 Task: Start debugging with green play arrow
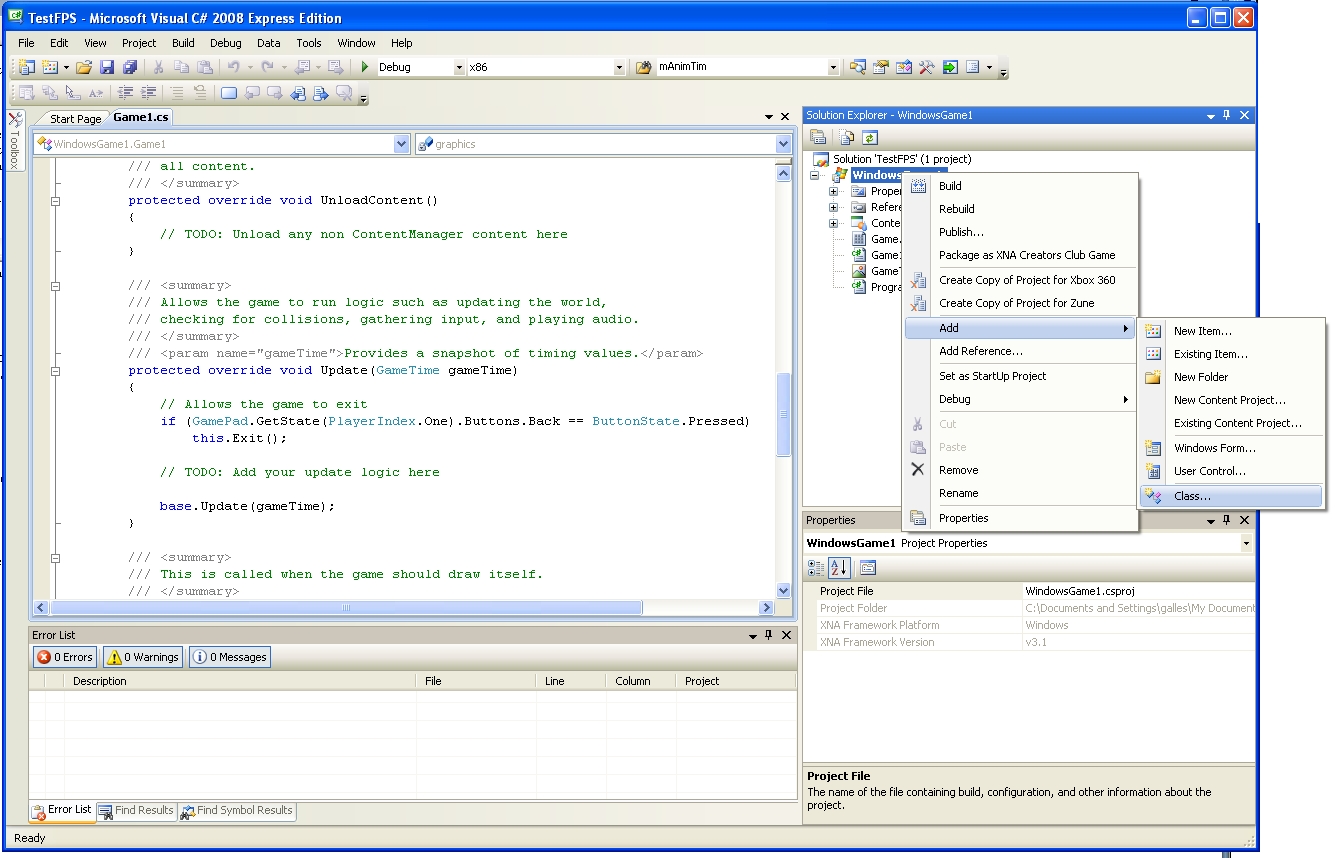365,67
